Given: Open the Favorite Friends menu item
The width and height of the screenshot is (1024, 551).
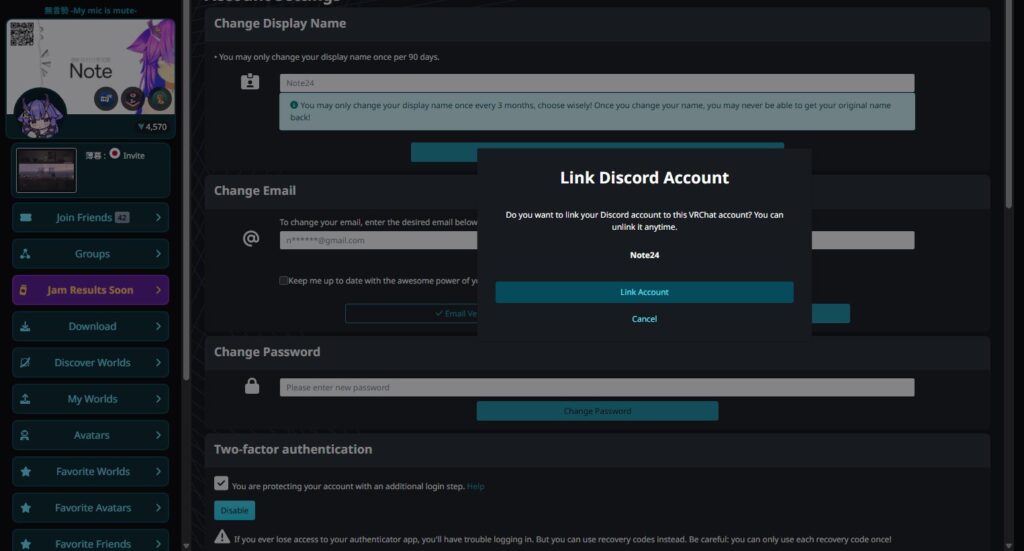Looking at the screenshot, I should (x=90, y=543).
